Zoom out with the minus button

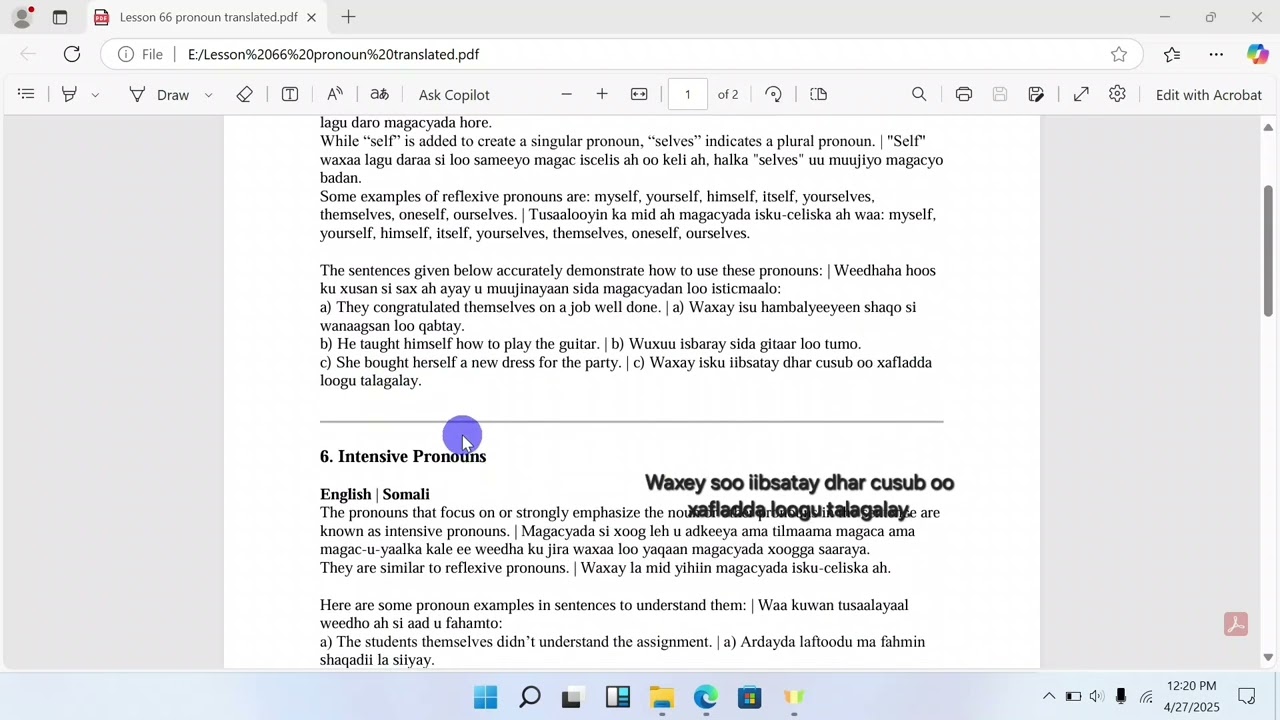coord(566,94)
